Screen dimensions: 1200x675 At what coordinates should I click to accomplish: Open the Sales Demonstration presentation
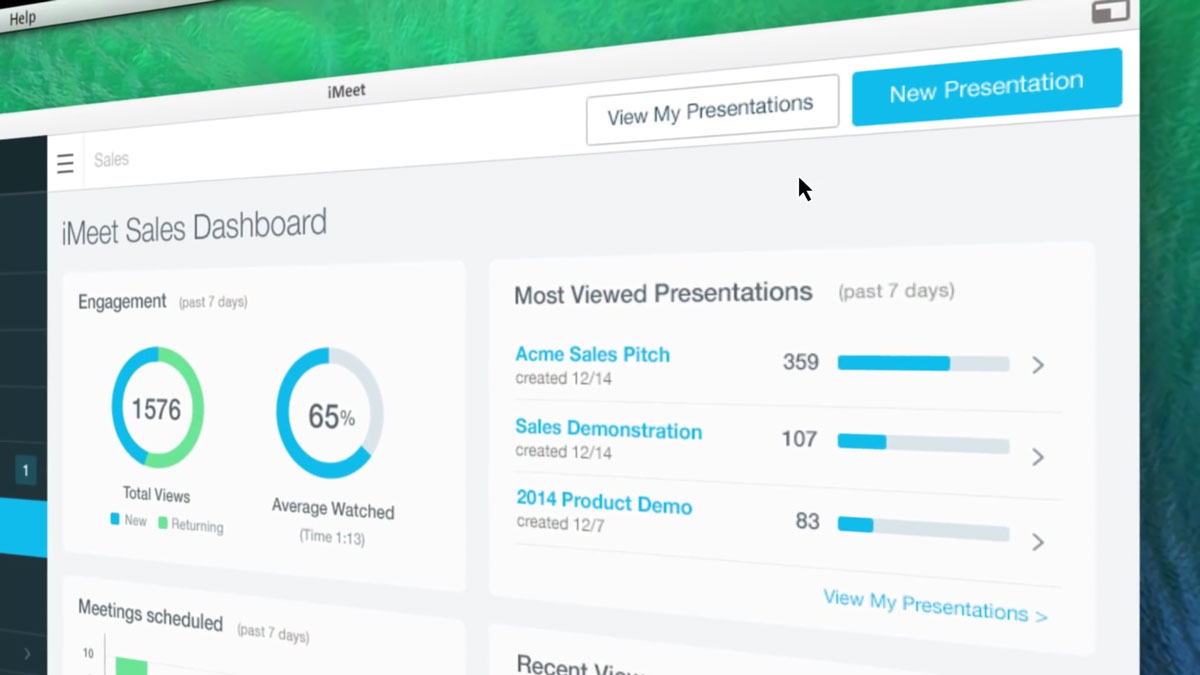(608, 430)
